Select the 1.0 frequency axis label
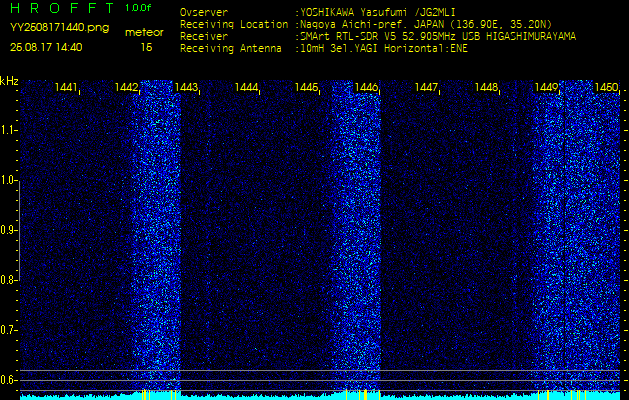629x400 pixels. tap(7, 181)
